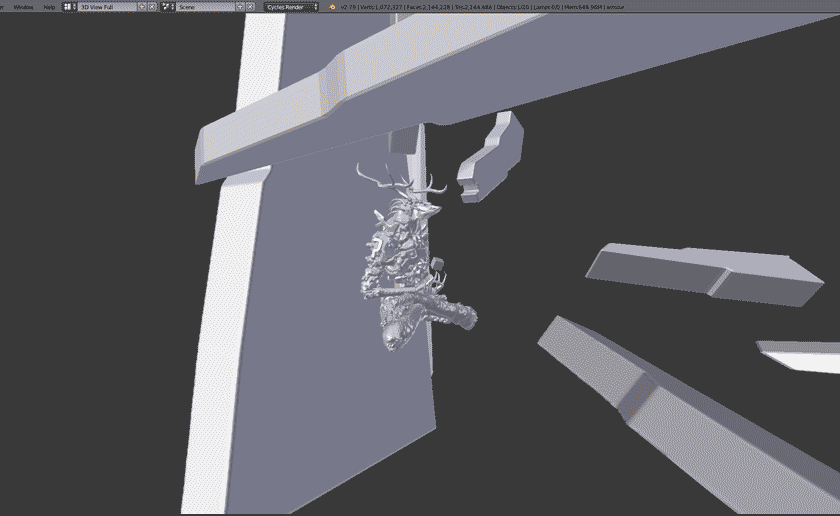840x516 pixels.
Task: Delete the 3D View Full screen layout
Action: (151, 6)
